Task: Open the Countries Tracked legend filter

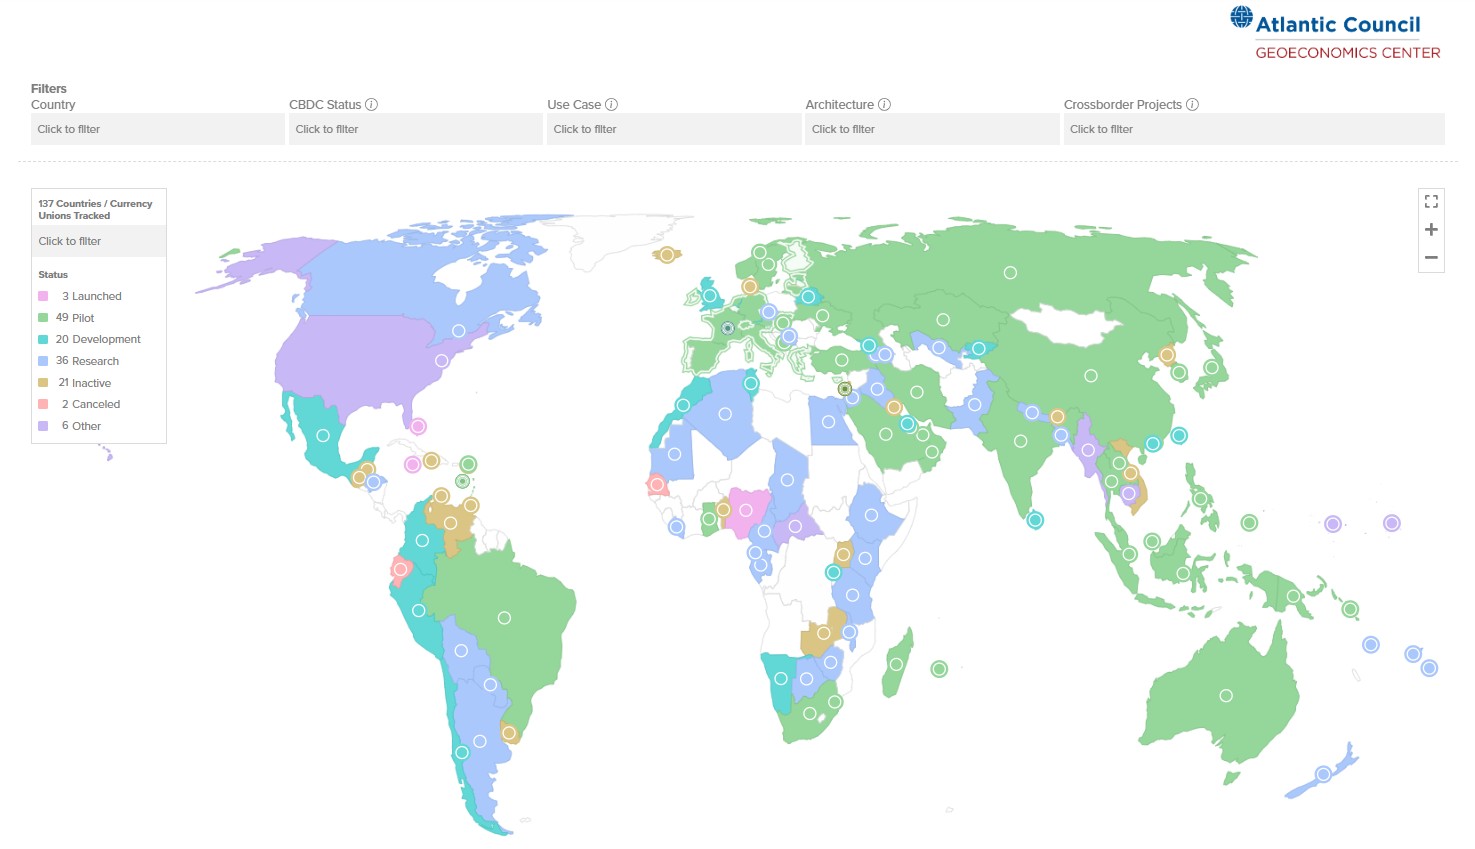Action: (x=98, y=241)
